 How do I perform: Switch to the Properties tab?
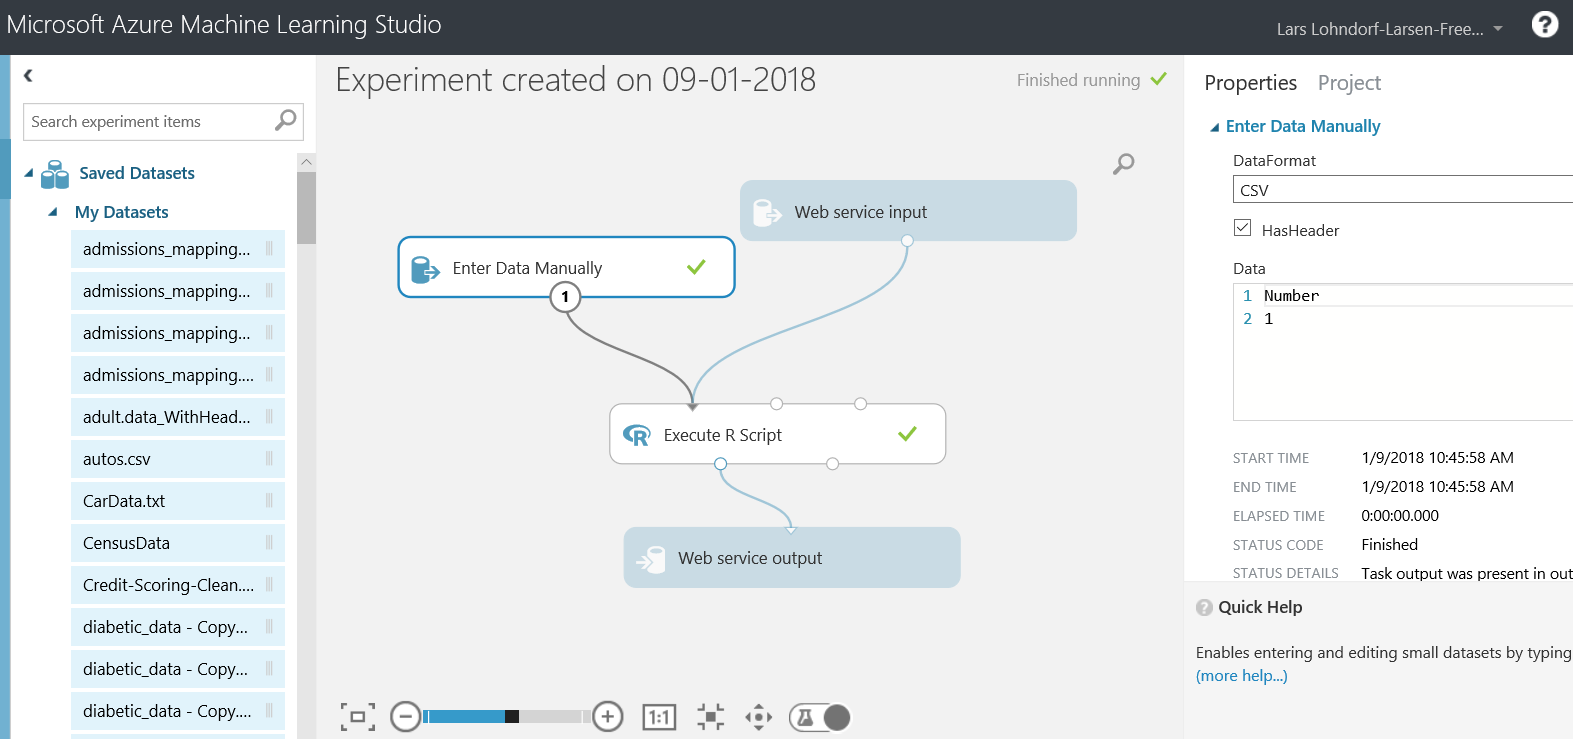click(1250, 83)
